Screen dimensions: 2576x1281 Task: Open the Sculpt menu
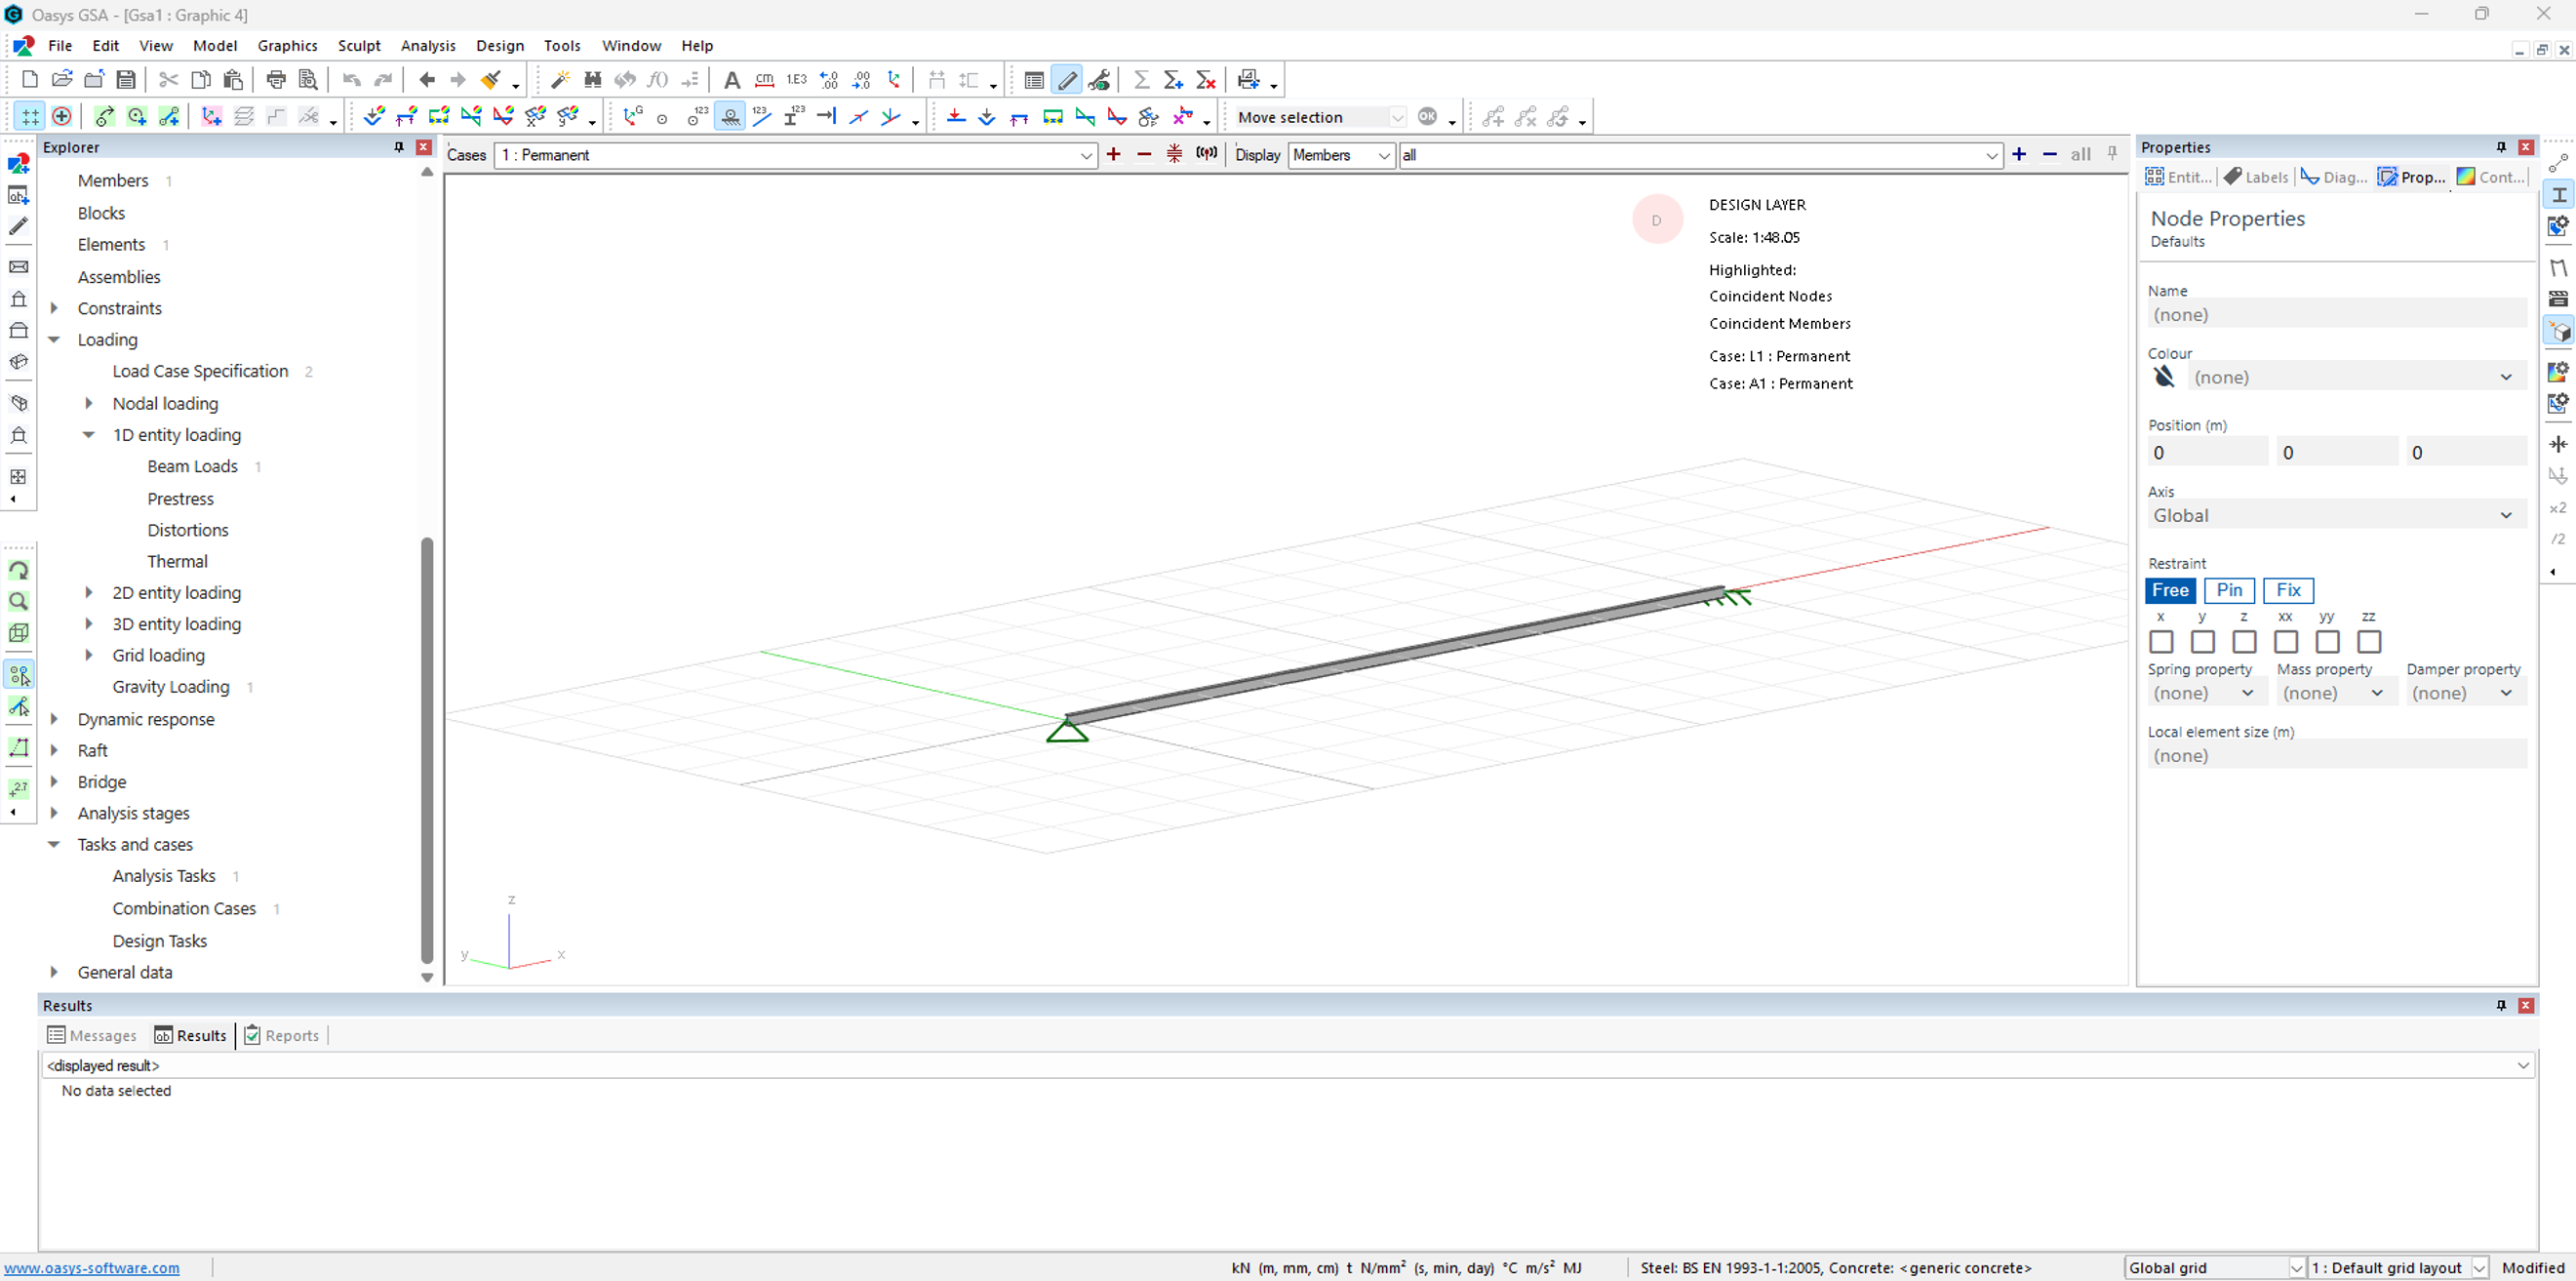point(358,46)
